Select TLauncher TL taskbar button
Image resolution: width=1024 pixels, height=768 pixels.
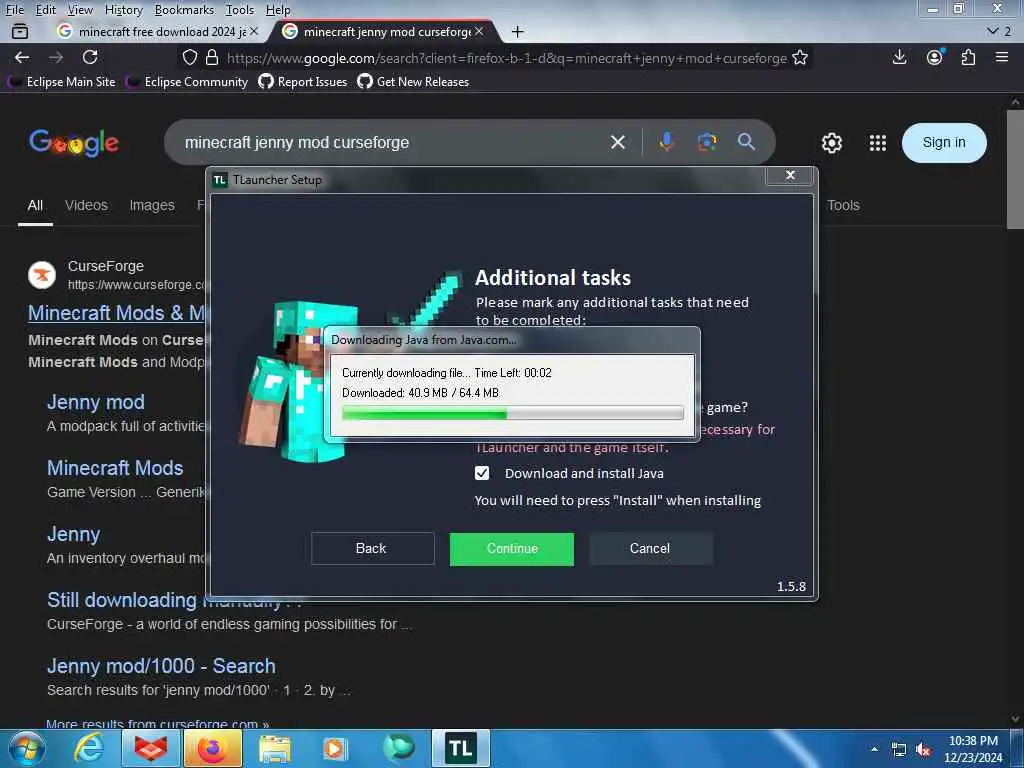(460, 748)
